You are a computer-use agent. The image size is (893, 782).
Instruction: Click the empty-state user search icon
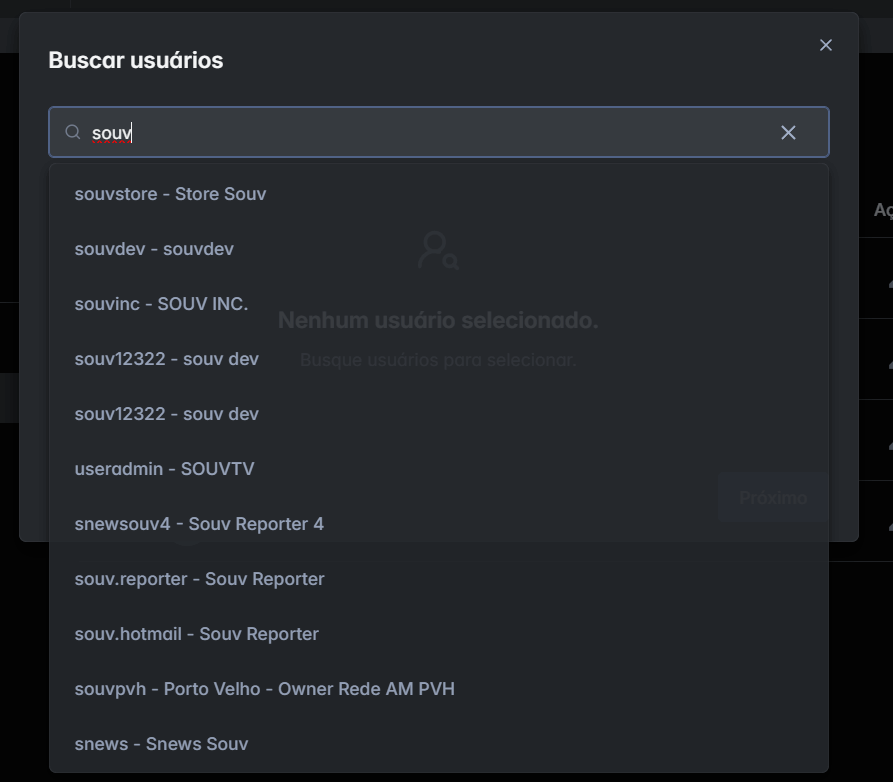coord(438,250)
